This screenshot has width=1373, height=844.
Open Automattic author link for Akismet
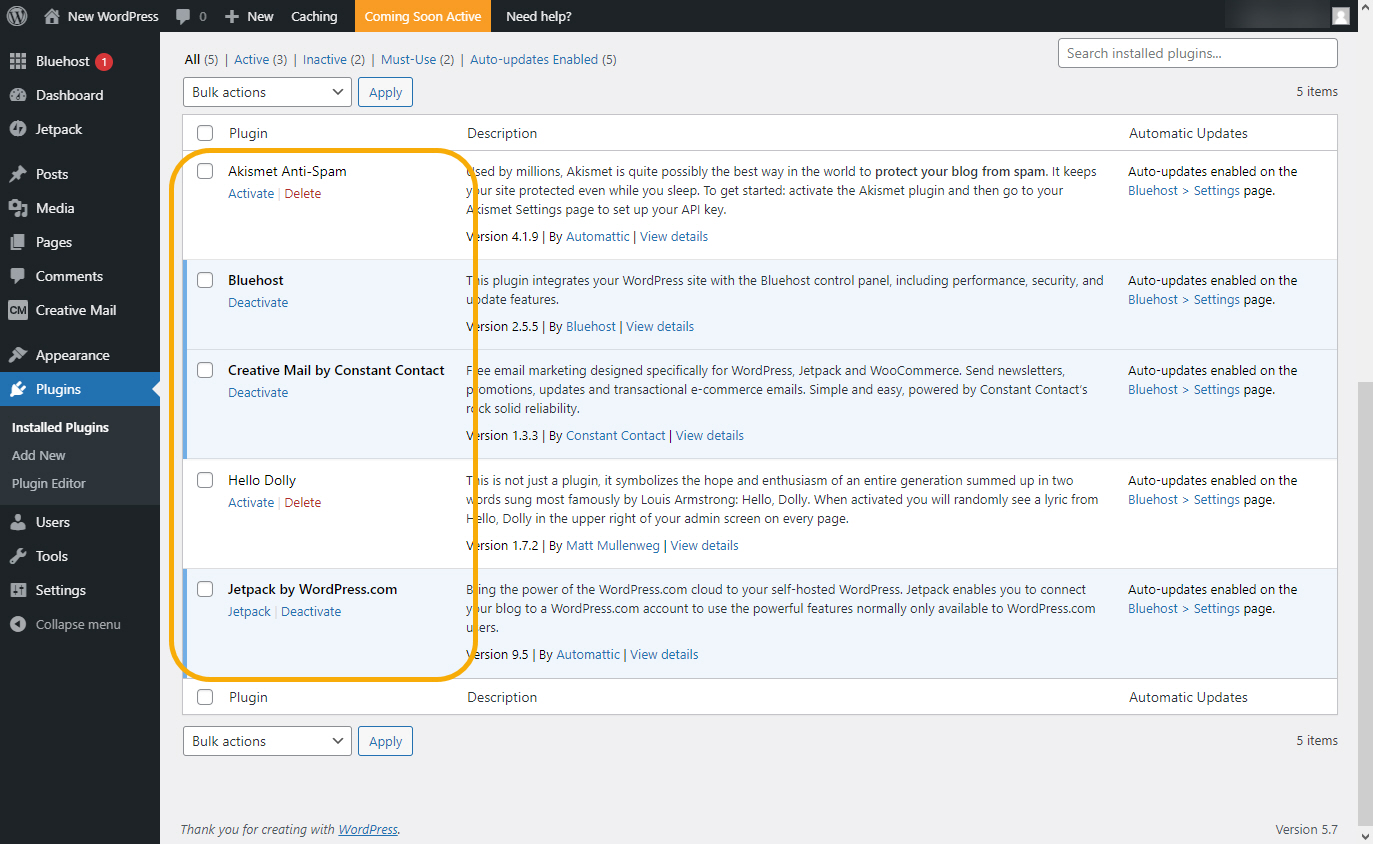(x=598, y=236)
